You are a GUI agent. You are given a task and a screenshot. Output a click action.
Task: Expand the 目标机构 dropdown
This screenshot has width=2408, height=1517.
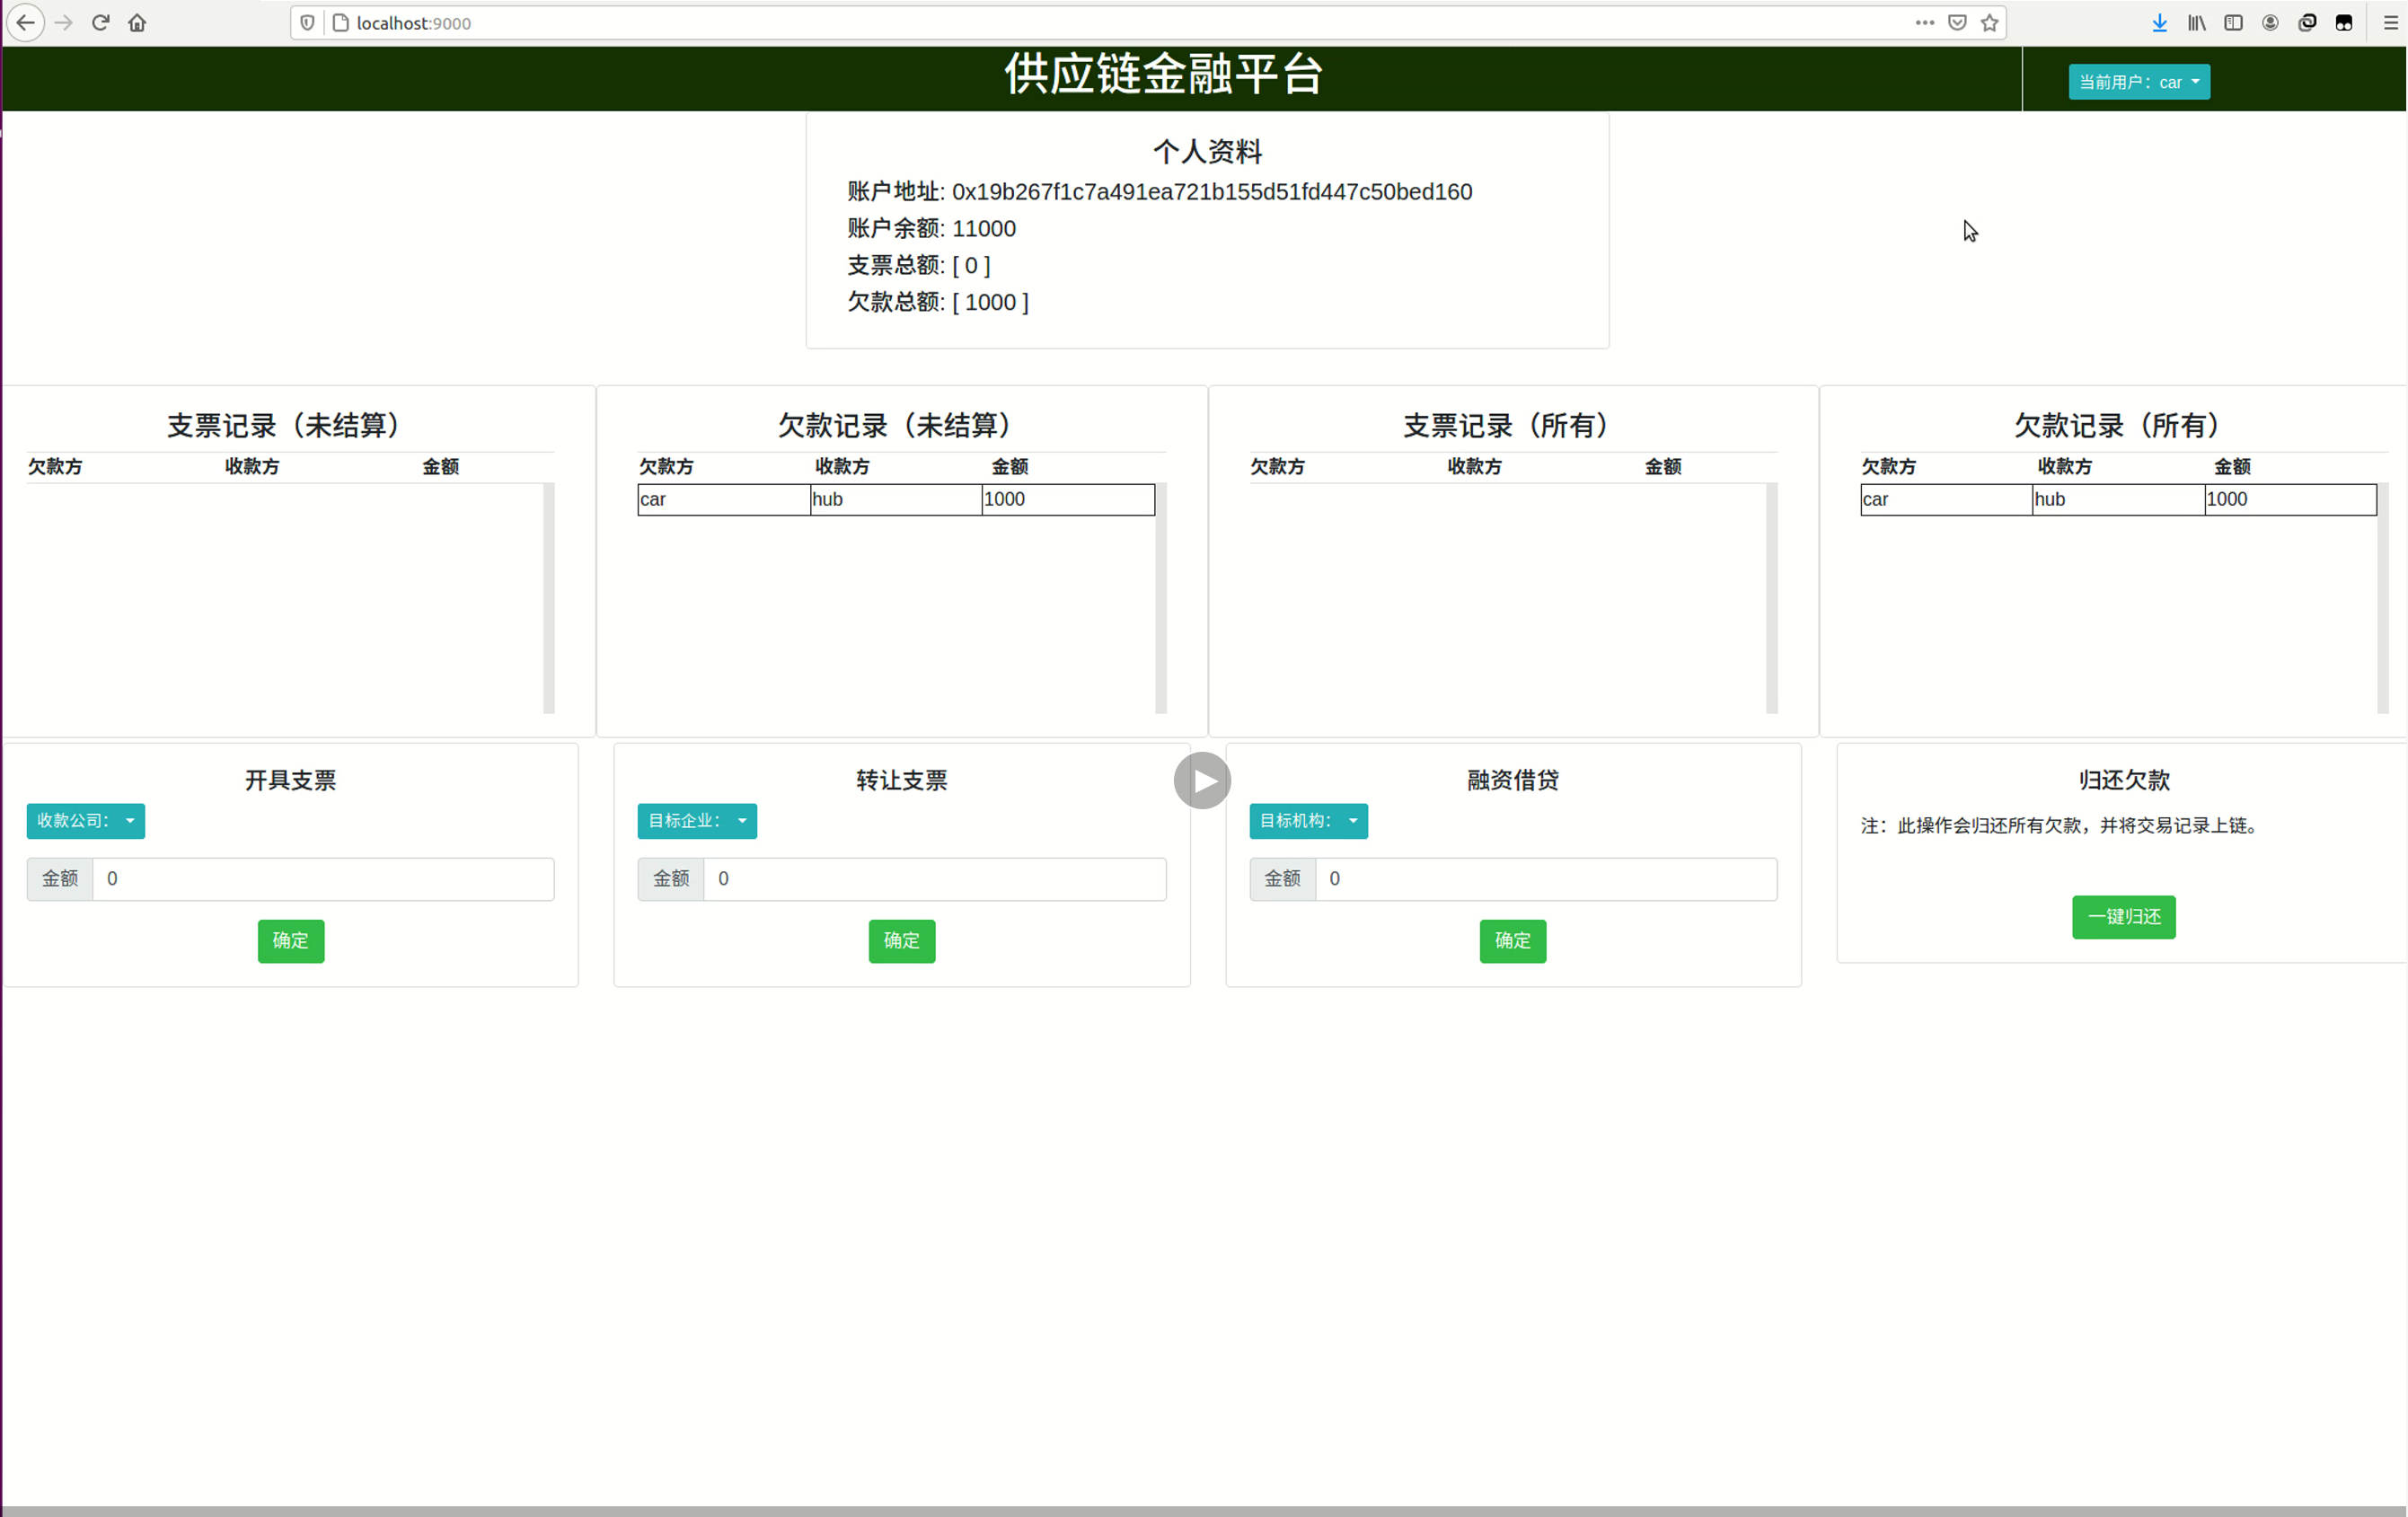pos(1307,821)
